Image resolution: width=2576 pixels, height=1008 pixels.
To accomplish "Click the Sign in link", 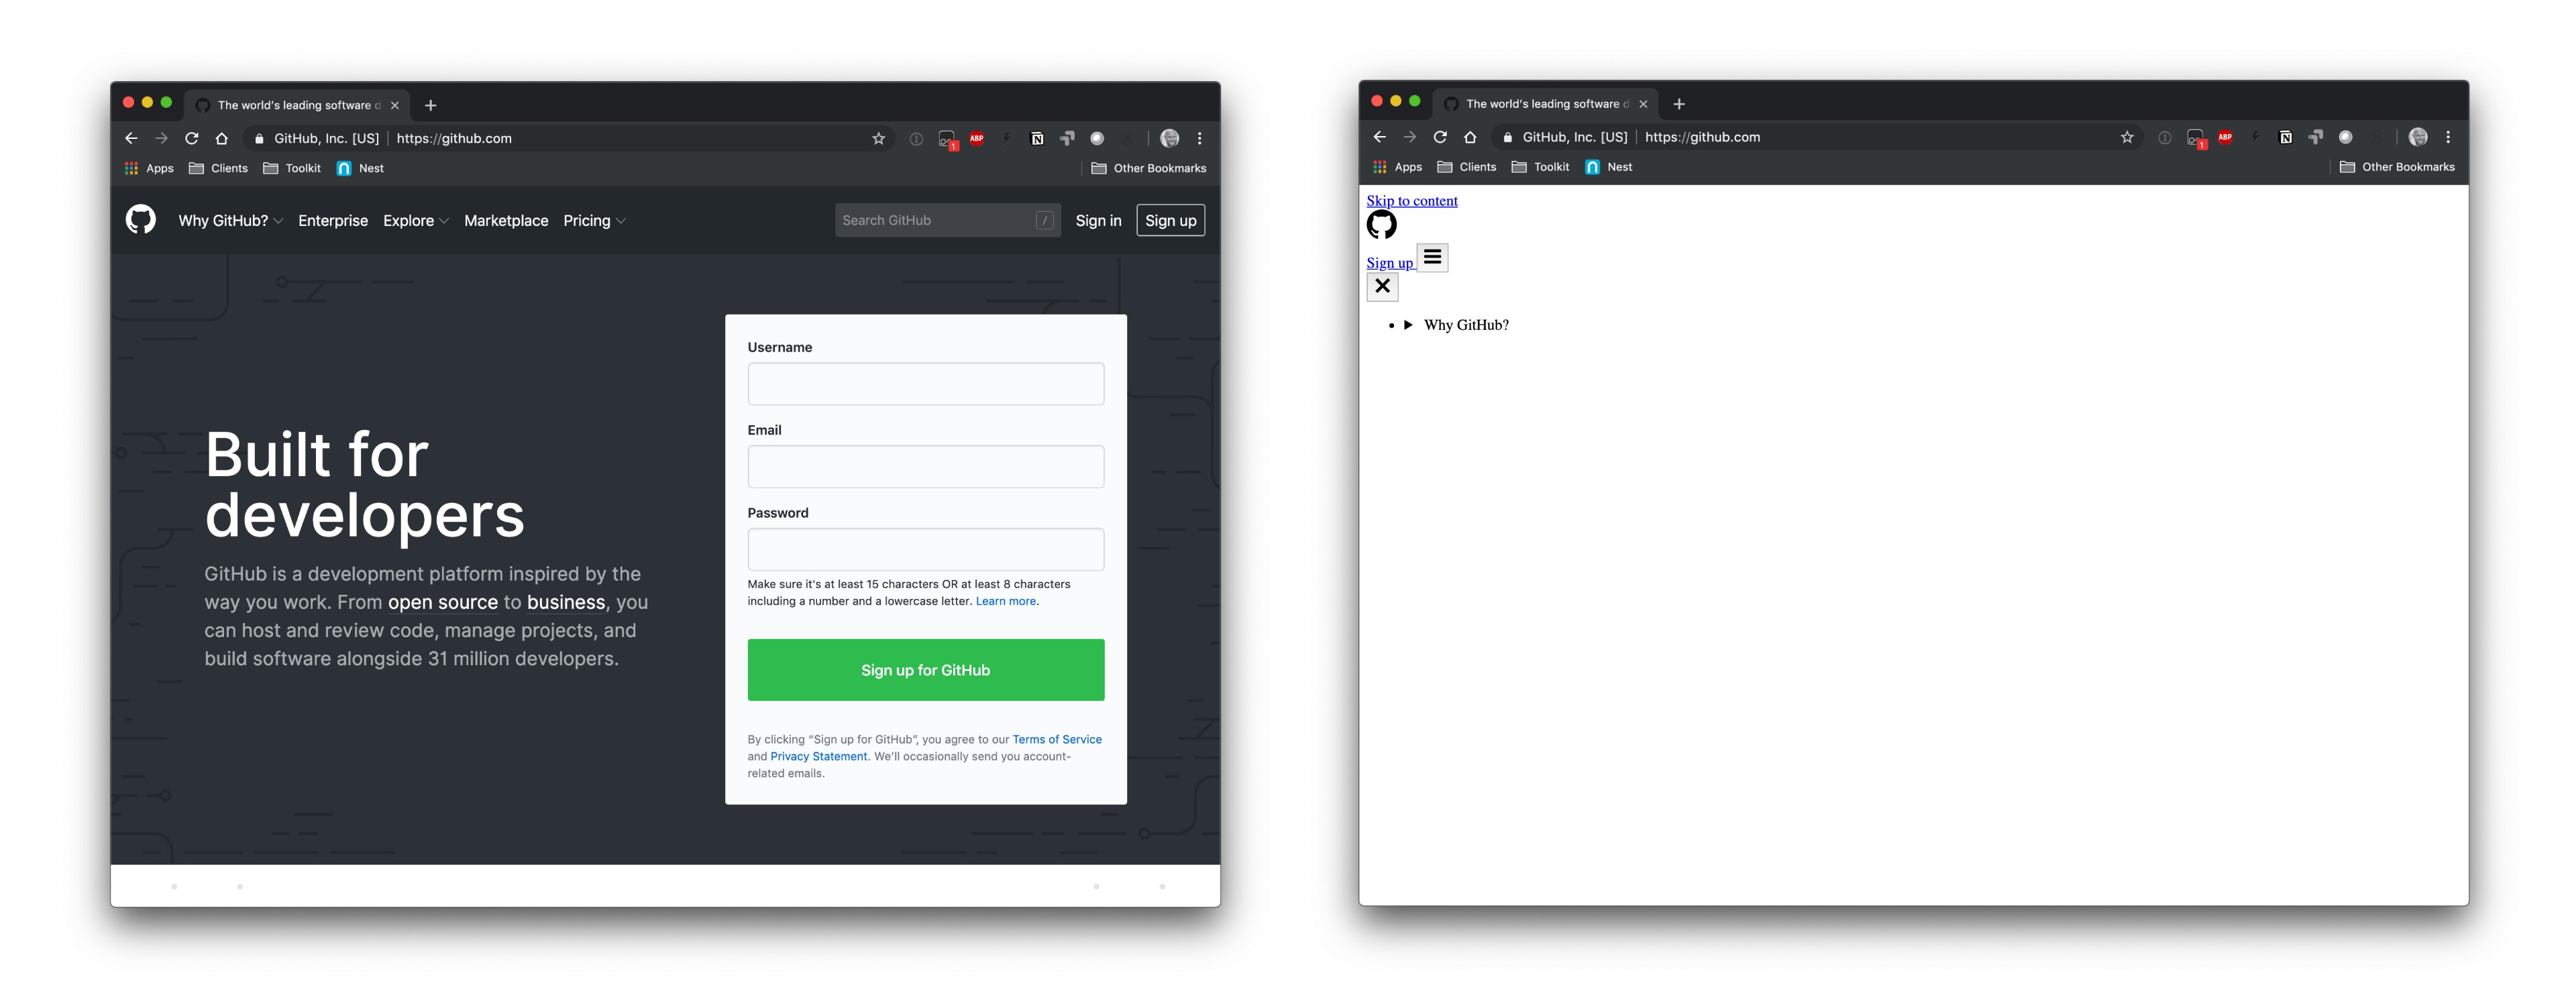I will [x=1097, y=219].
